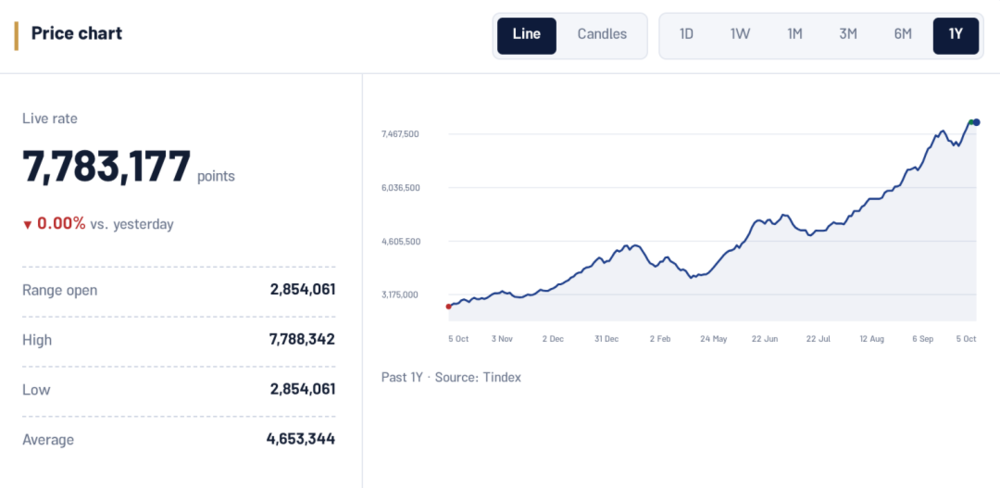Switch to Line chart view
1000x488 pixels.
coord(527,36)
